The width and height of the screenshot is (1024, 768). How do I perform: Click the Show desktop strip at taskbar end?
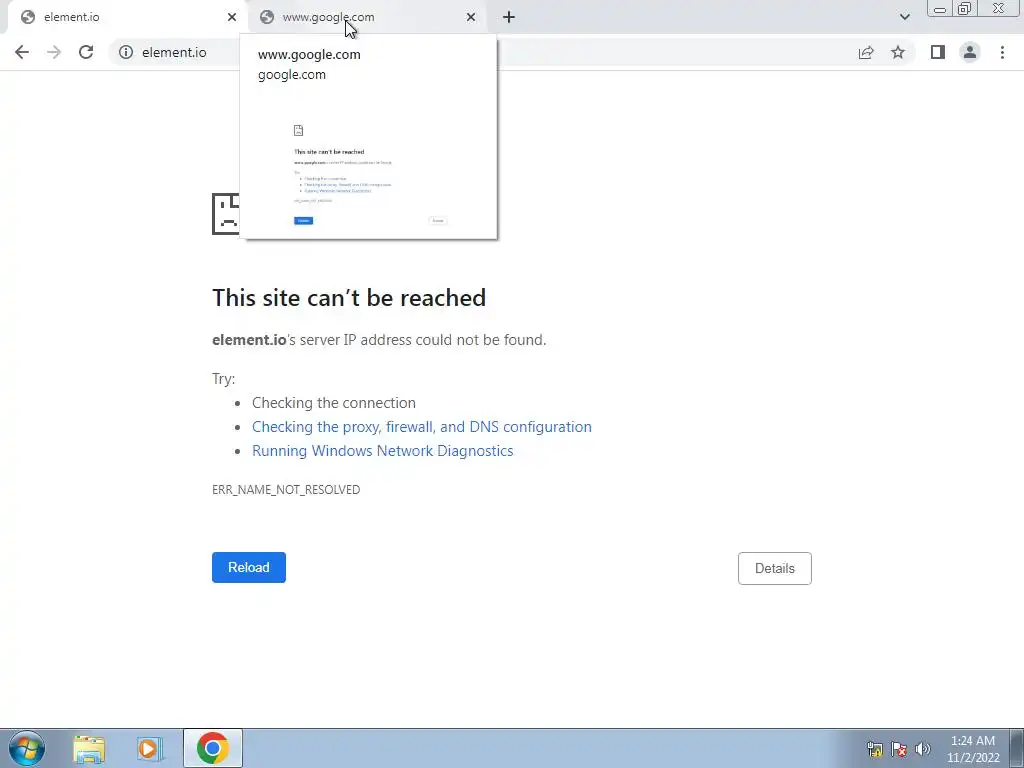coord(1017,748)
